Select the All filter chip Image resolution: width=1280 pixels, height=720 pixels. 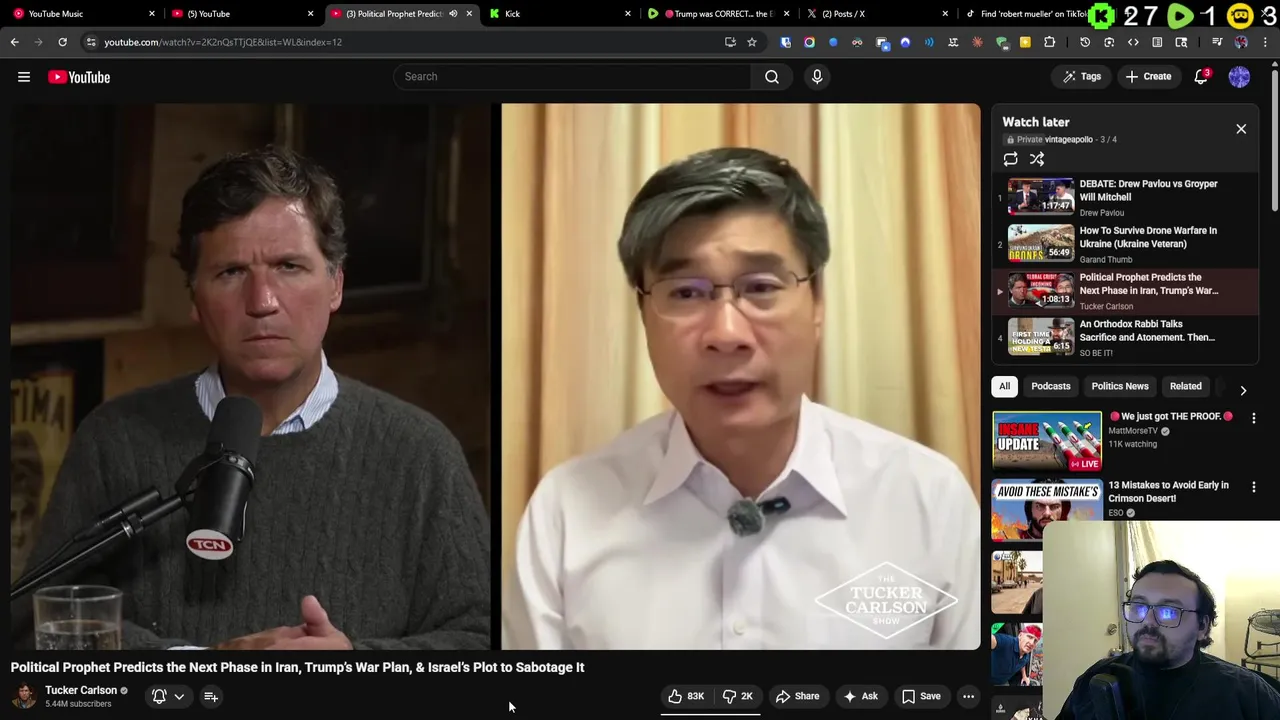tap(1004, 386)
